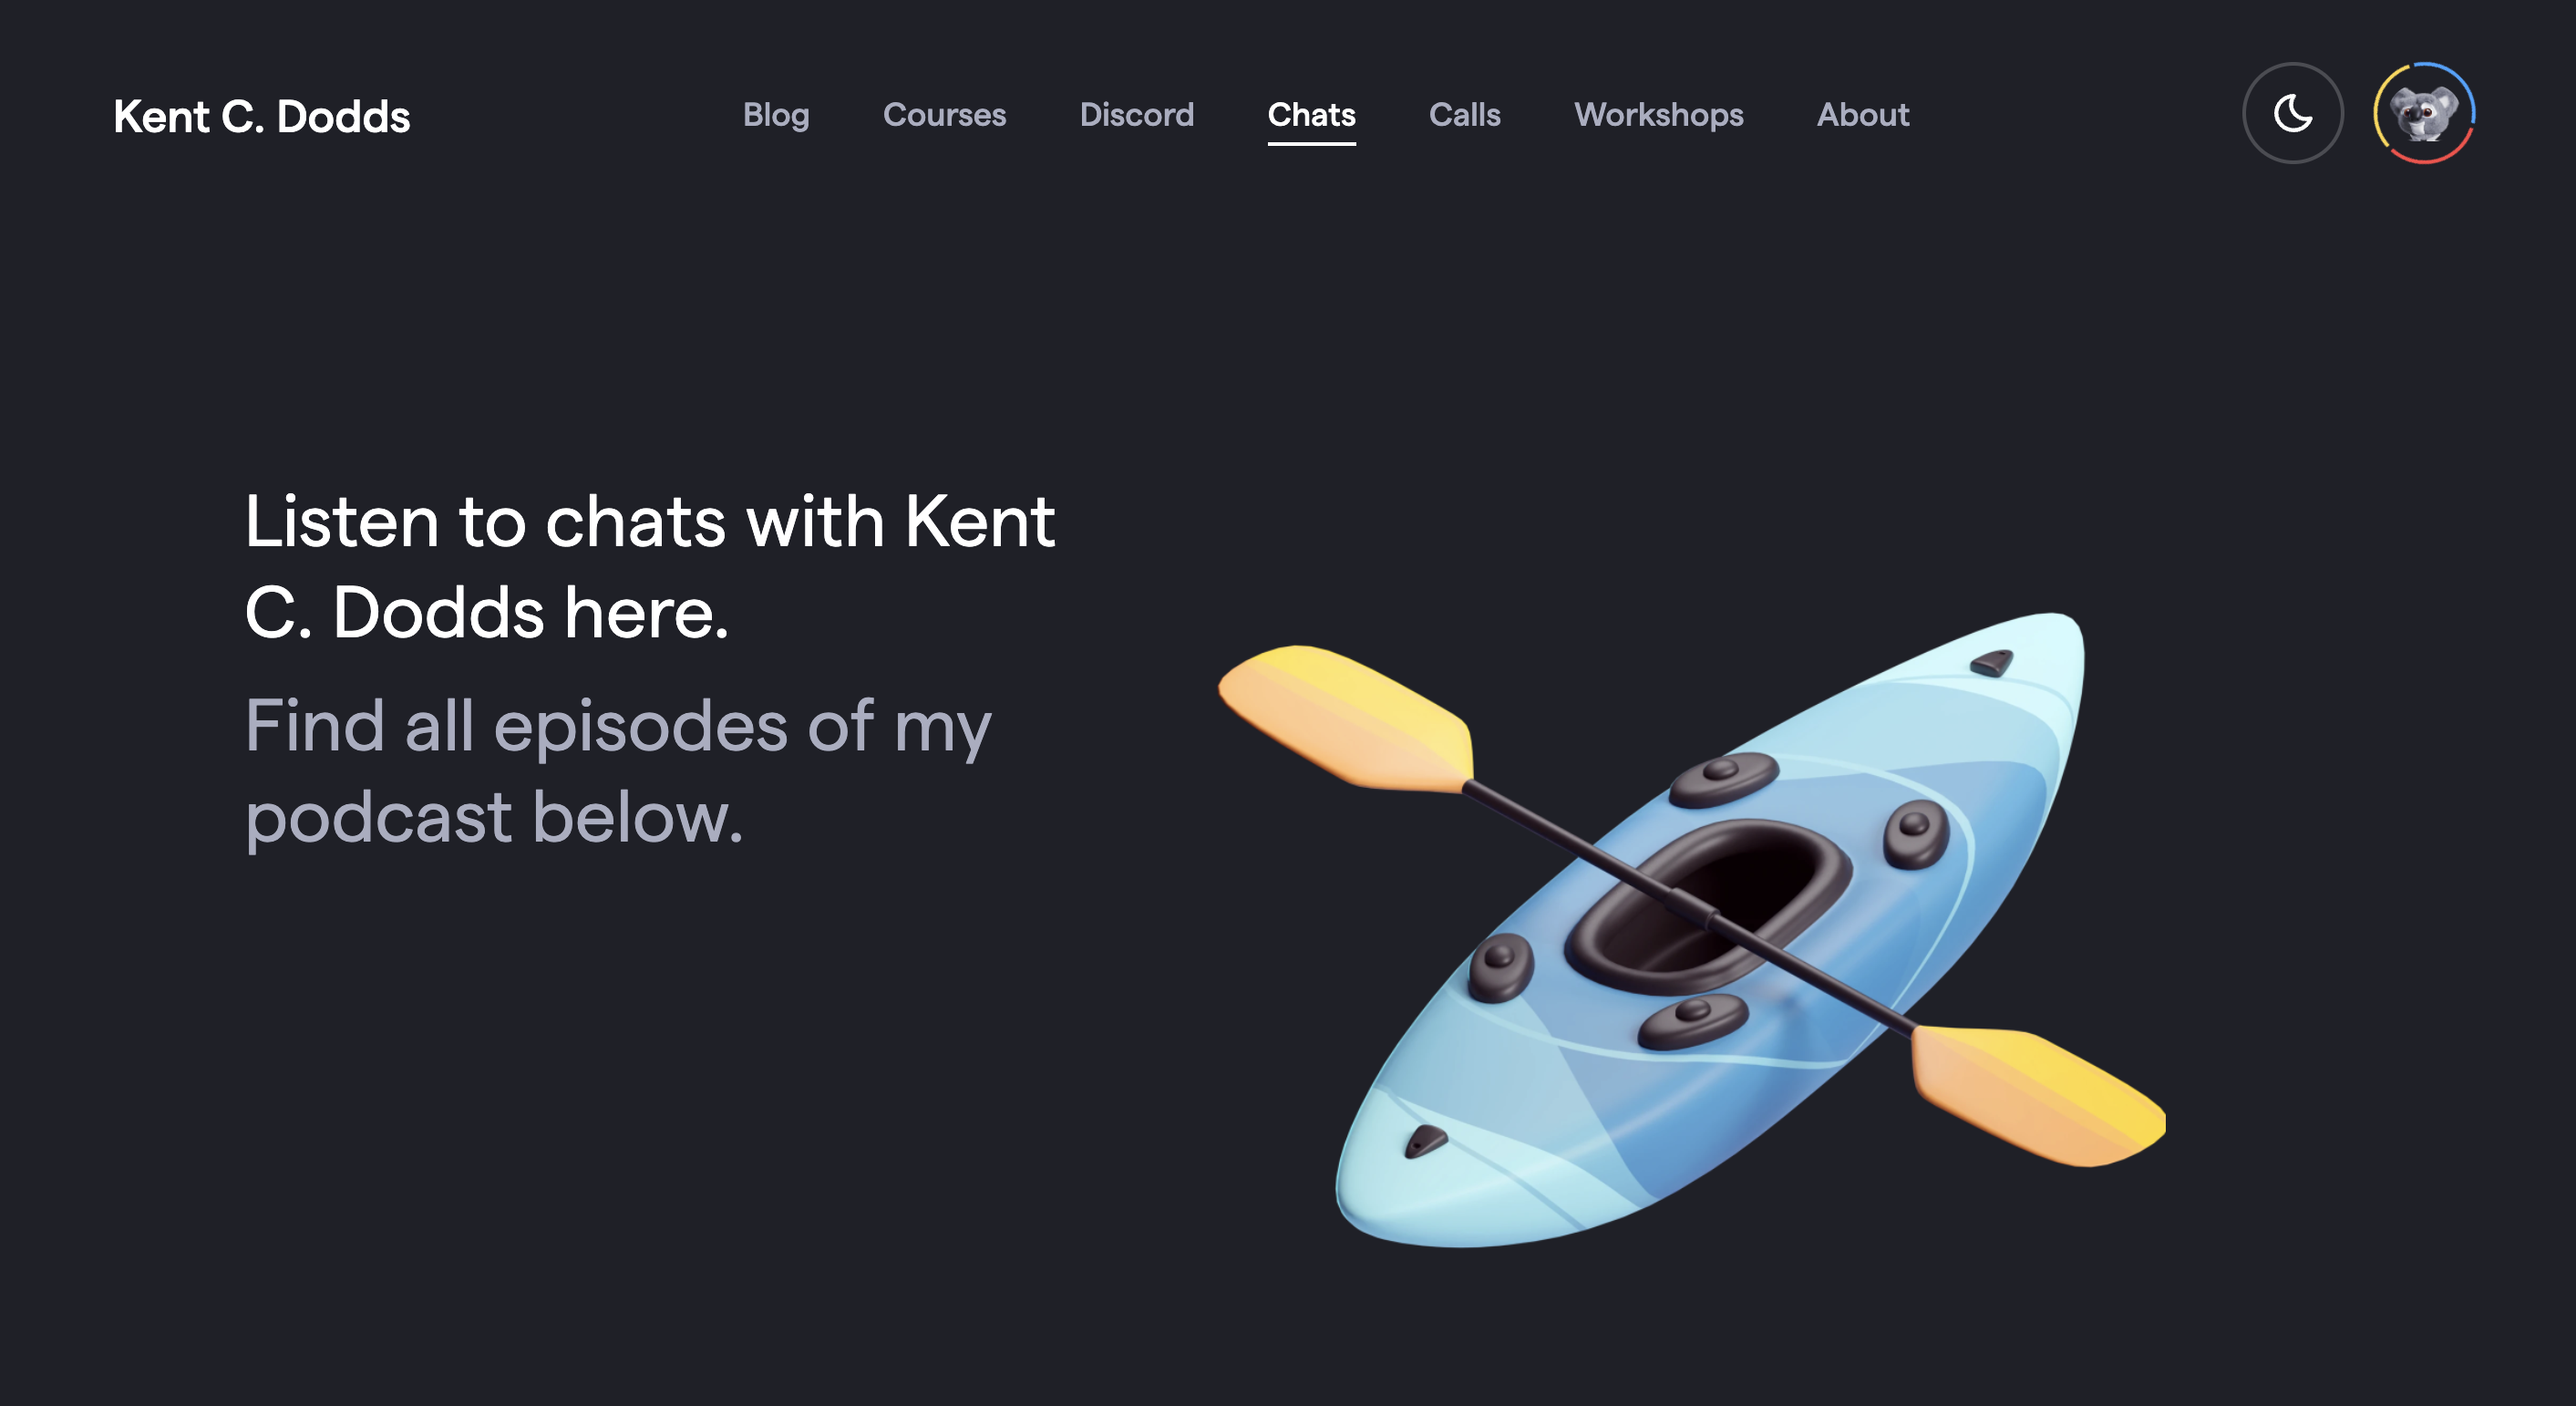Click the 'Find all episodes of my podcast' subheading
The height and width of the screenshot is (1406, 2576).
(x=618, y=771)
